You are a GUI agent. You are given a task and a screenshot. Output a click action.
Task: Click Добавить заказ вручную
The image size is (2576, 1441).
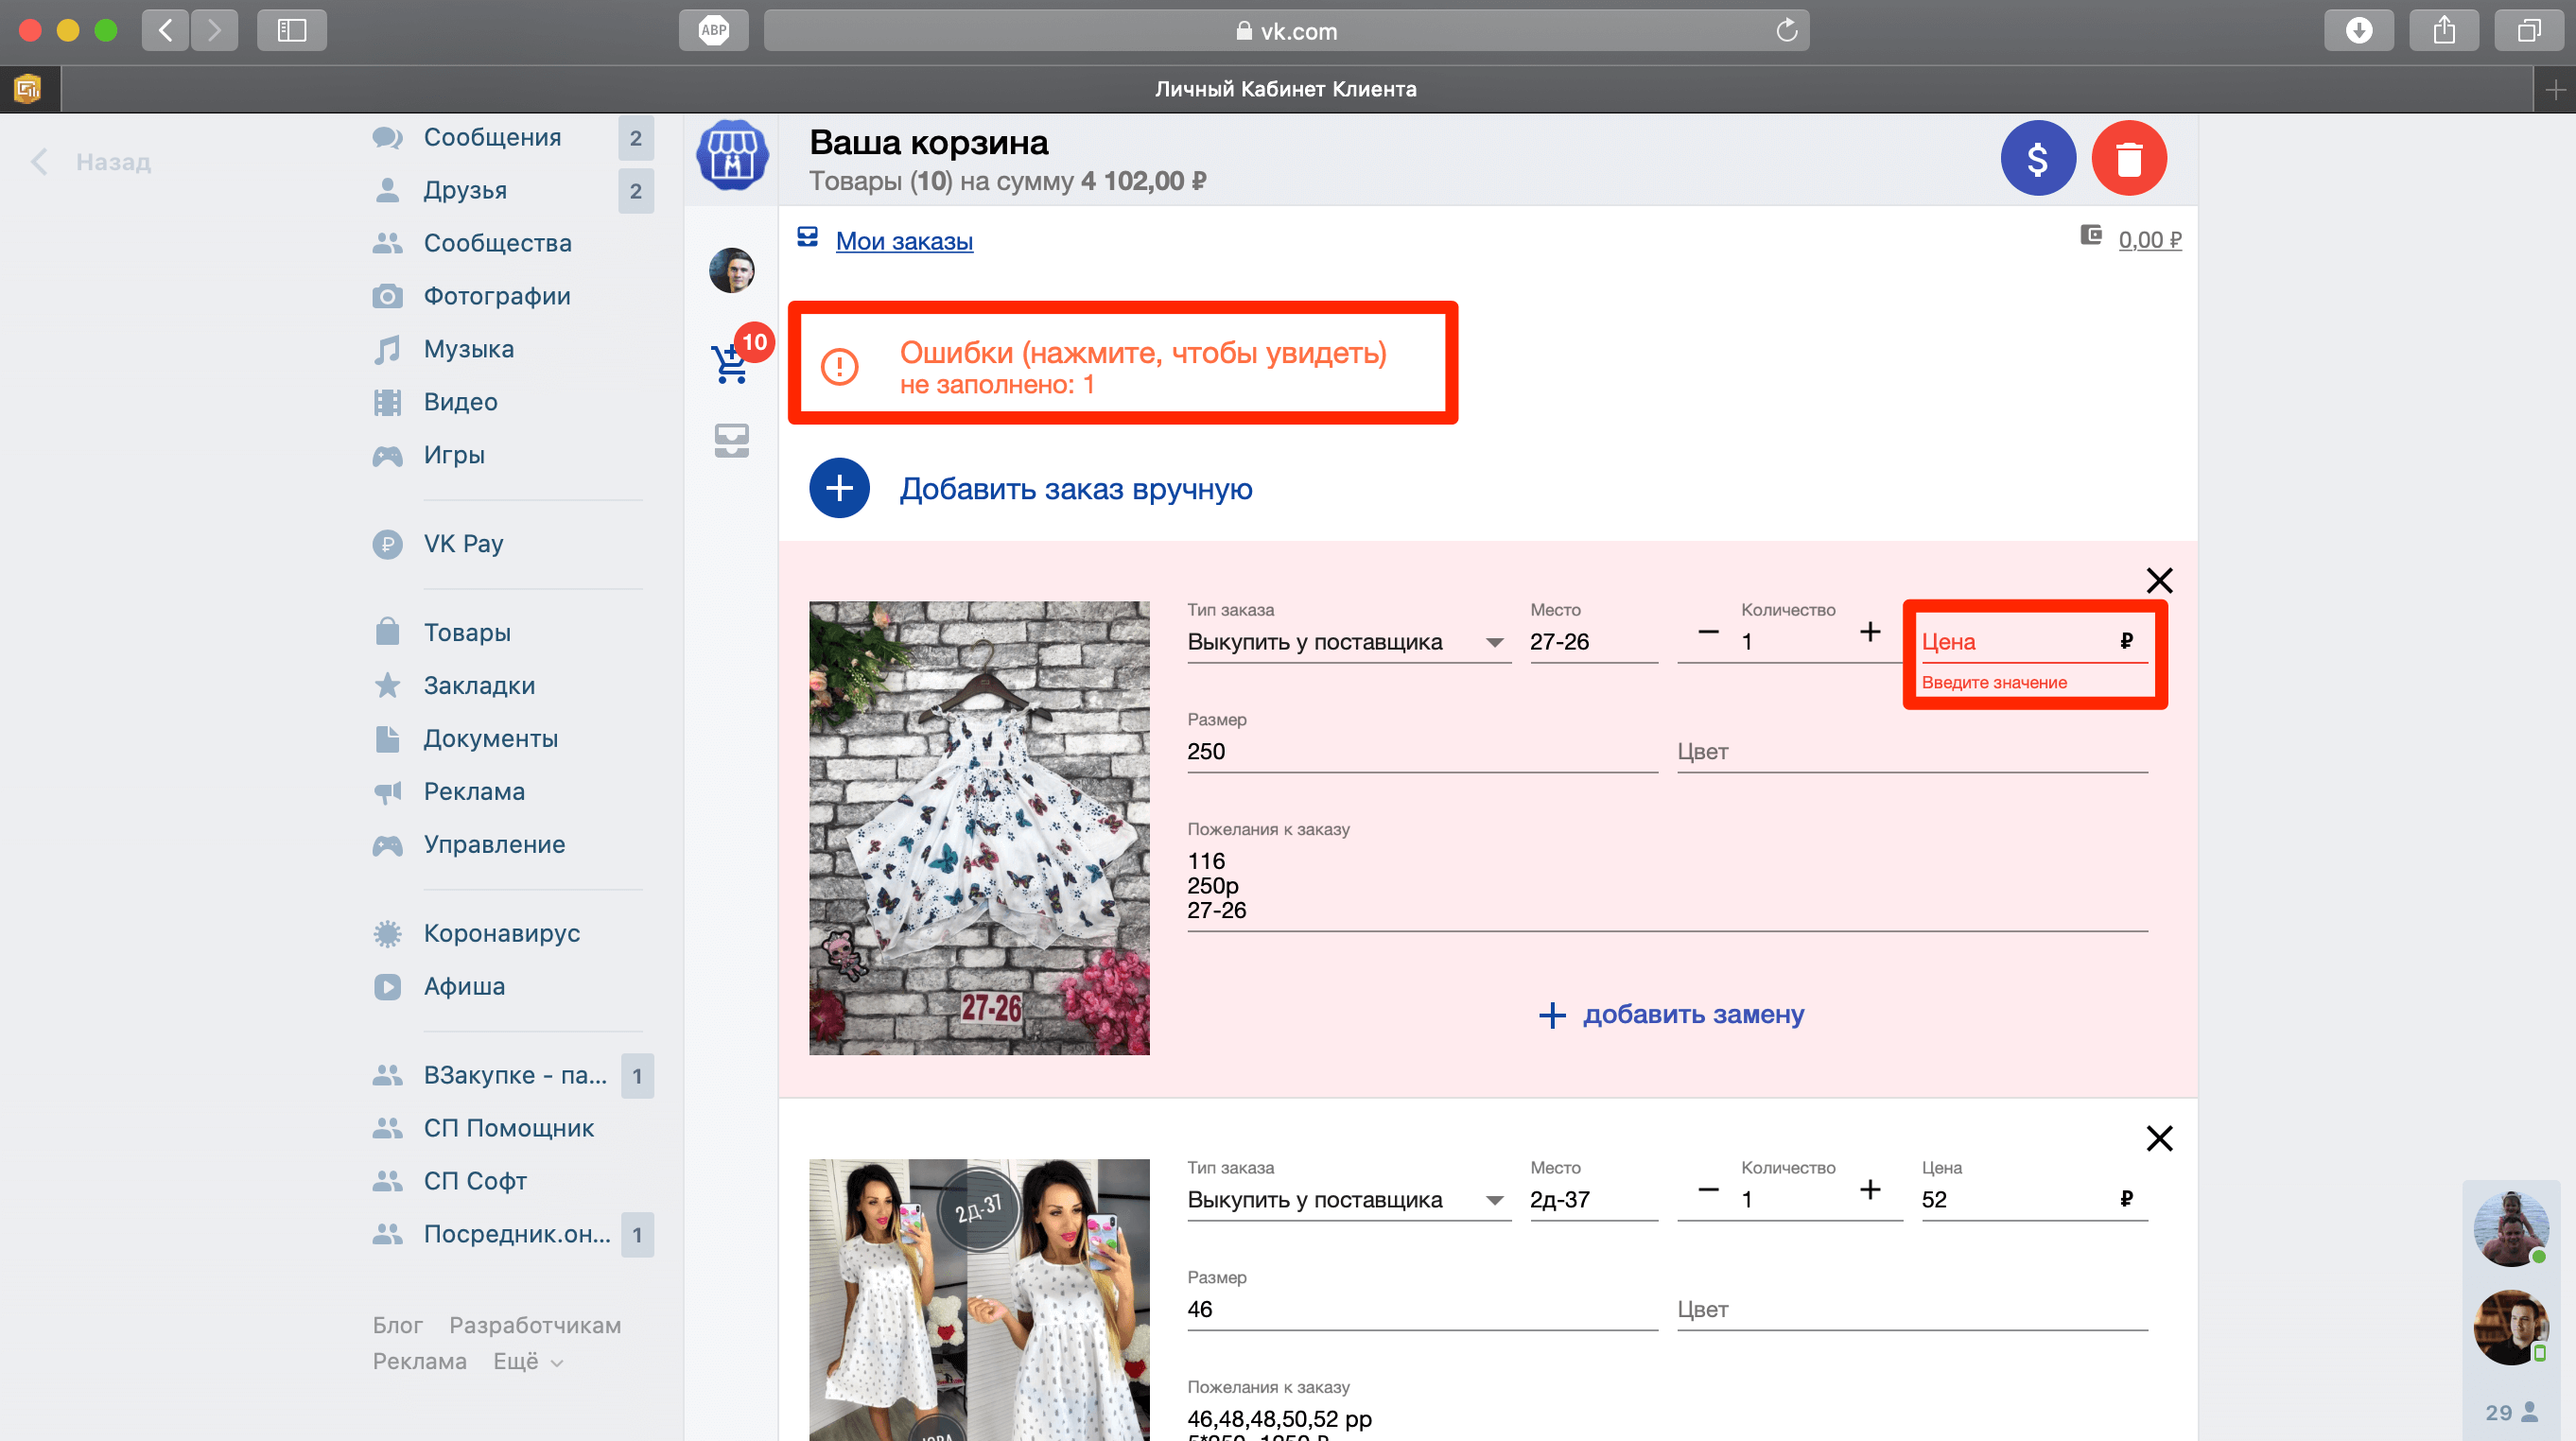click(1075, 489)
